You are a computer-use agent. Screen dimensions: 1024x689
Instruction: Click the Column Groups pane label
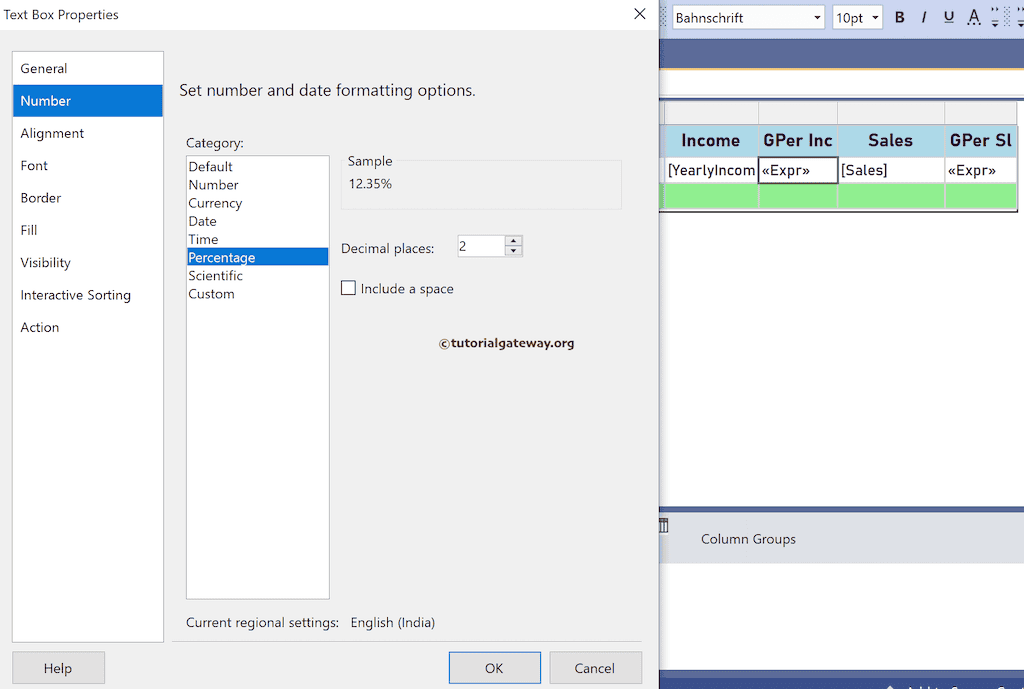pyautogui.click(x=748, y=539)
